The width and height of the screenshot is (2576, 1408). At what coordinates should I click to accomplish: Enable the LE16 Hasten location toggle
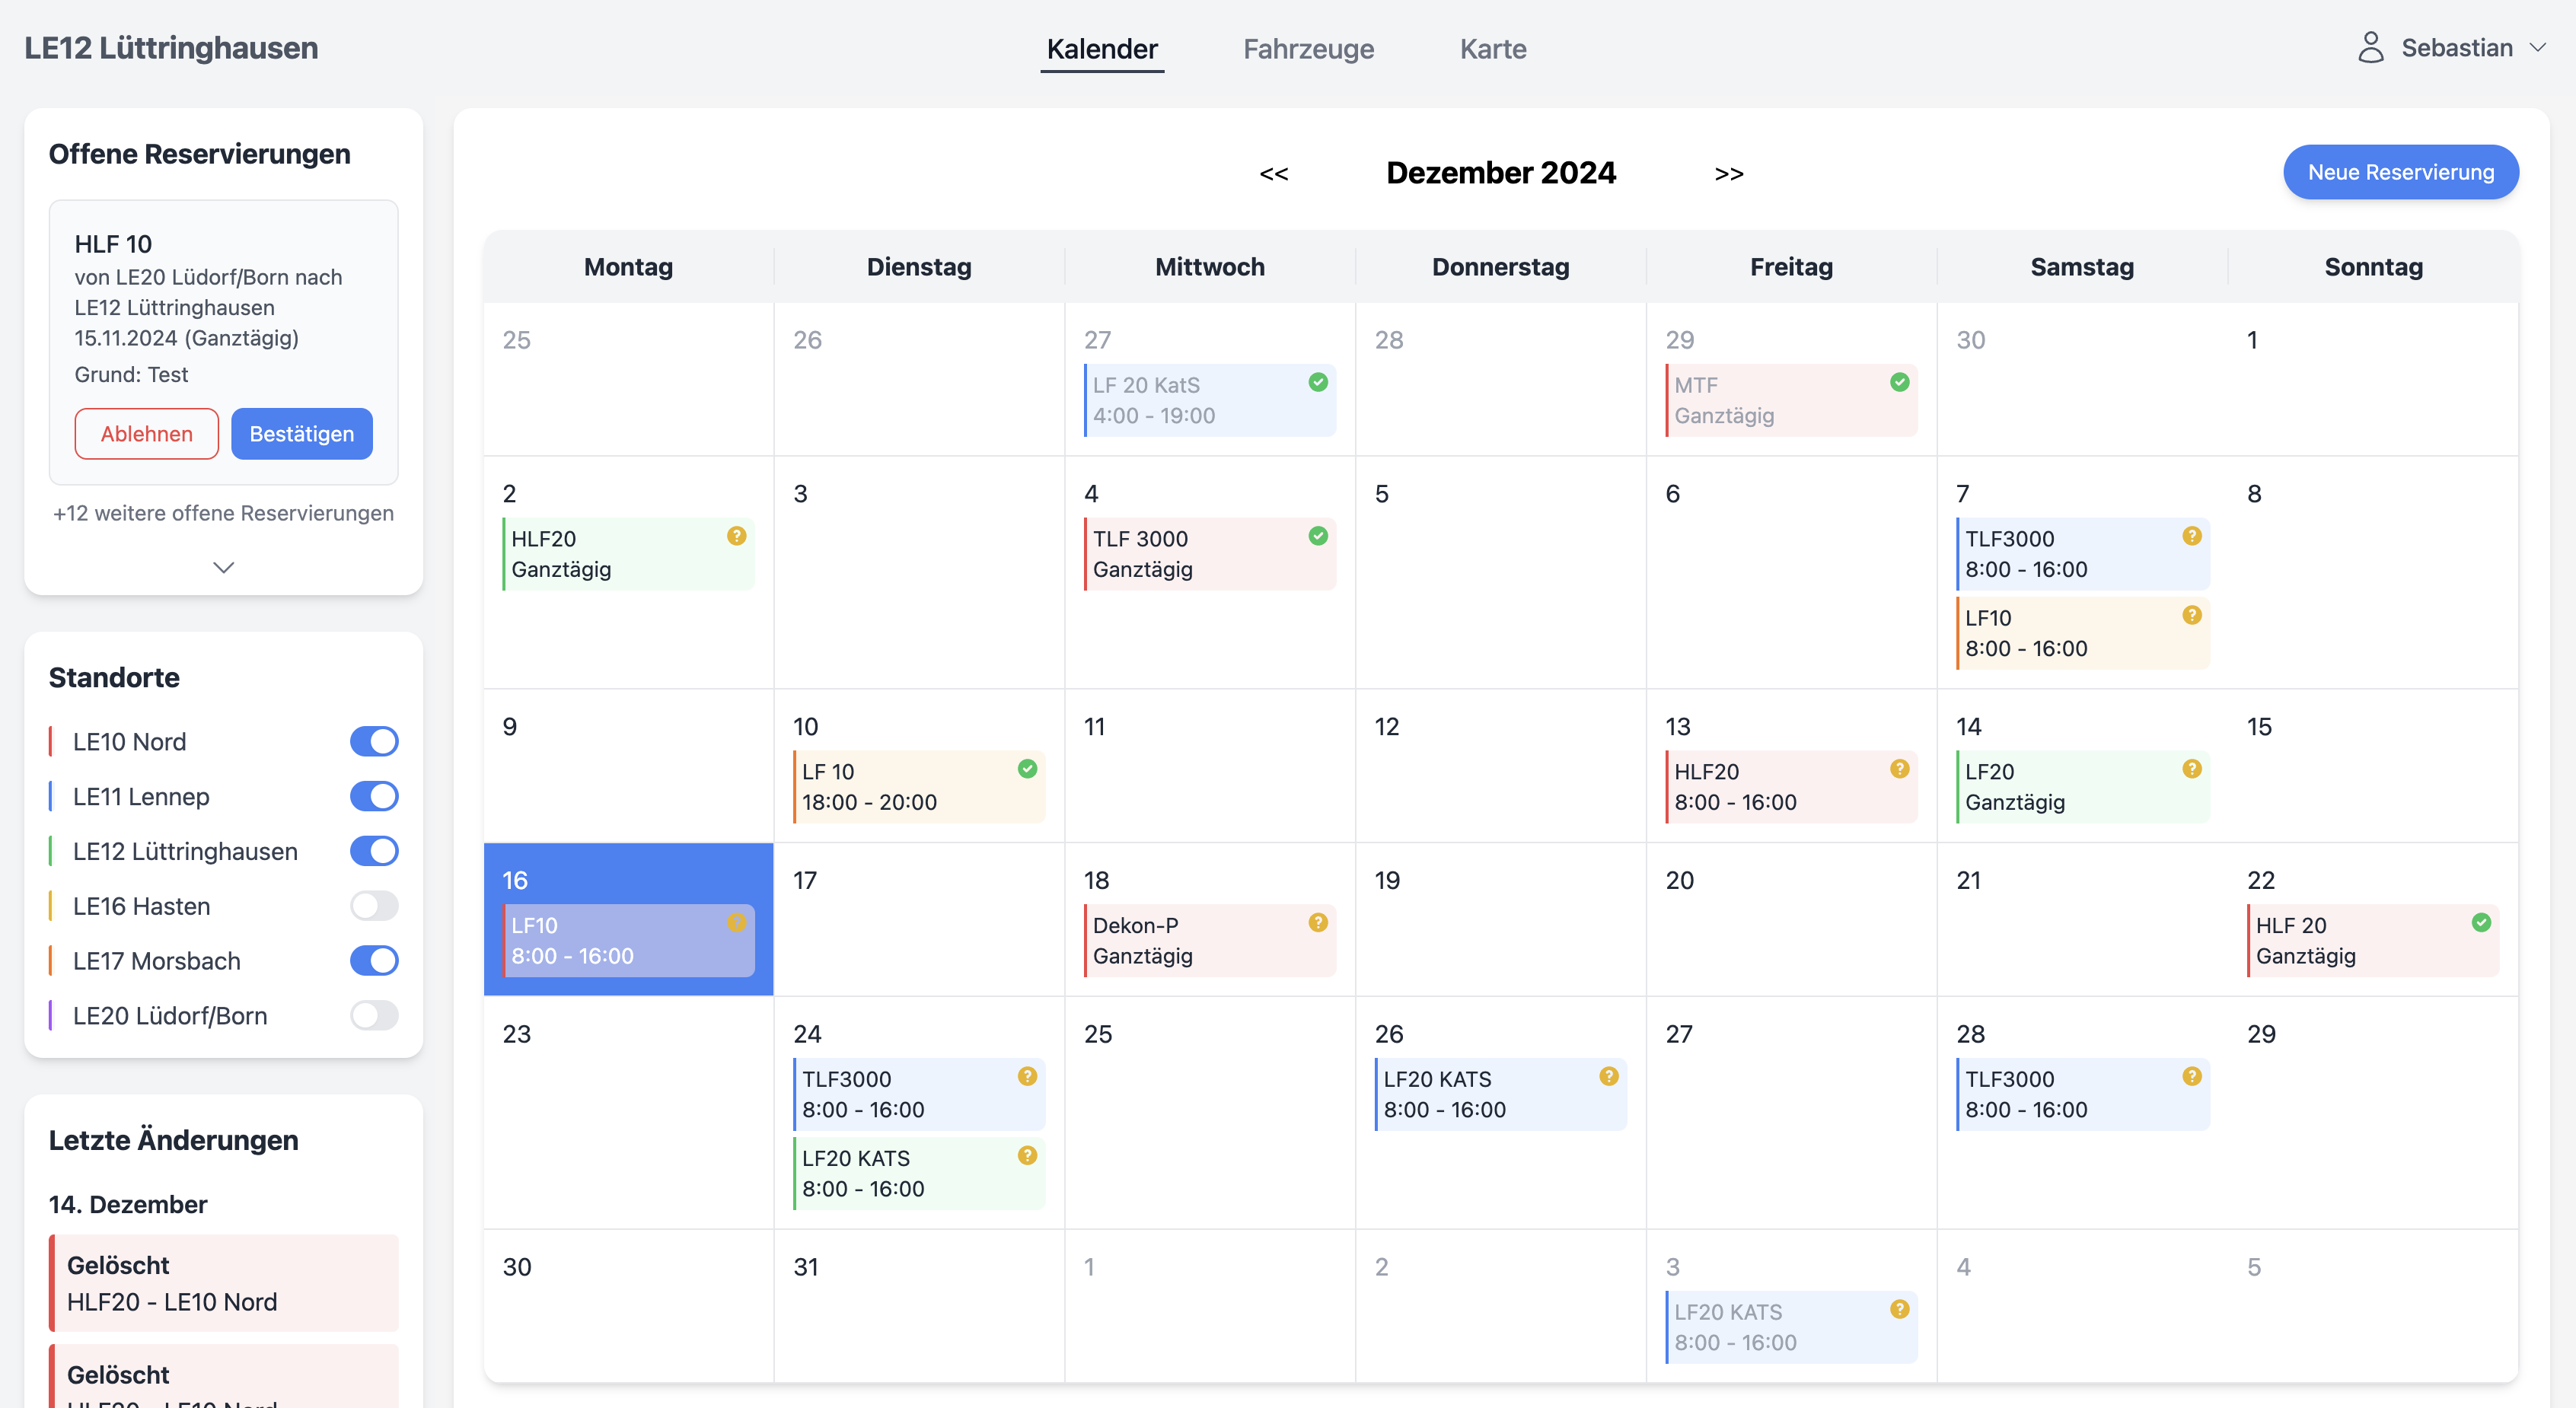pos(374,906)
